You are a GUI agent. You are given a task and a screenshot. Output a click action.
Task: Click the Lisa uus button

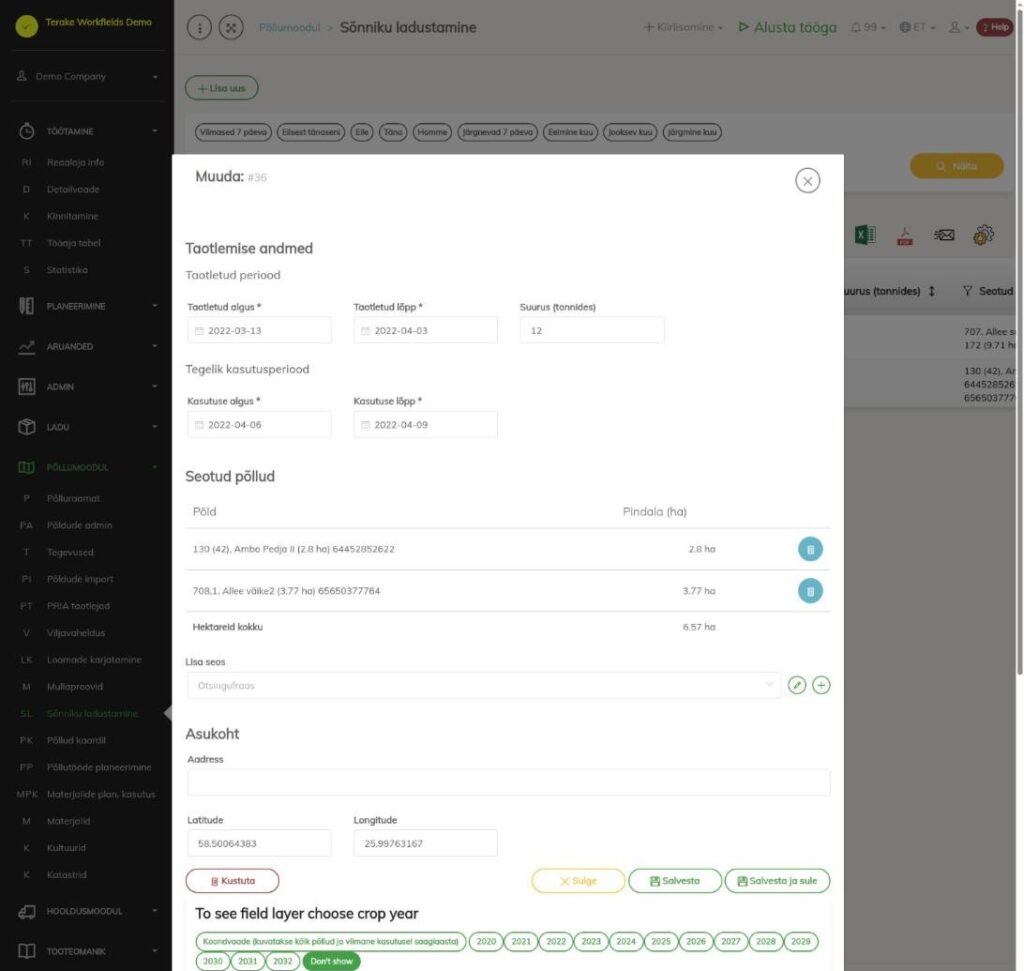[221, 88]
